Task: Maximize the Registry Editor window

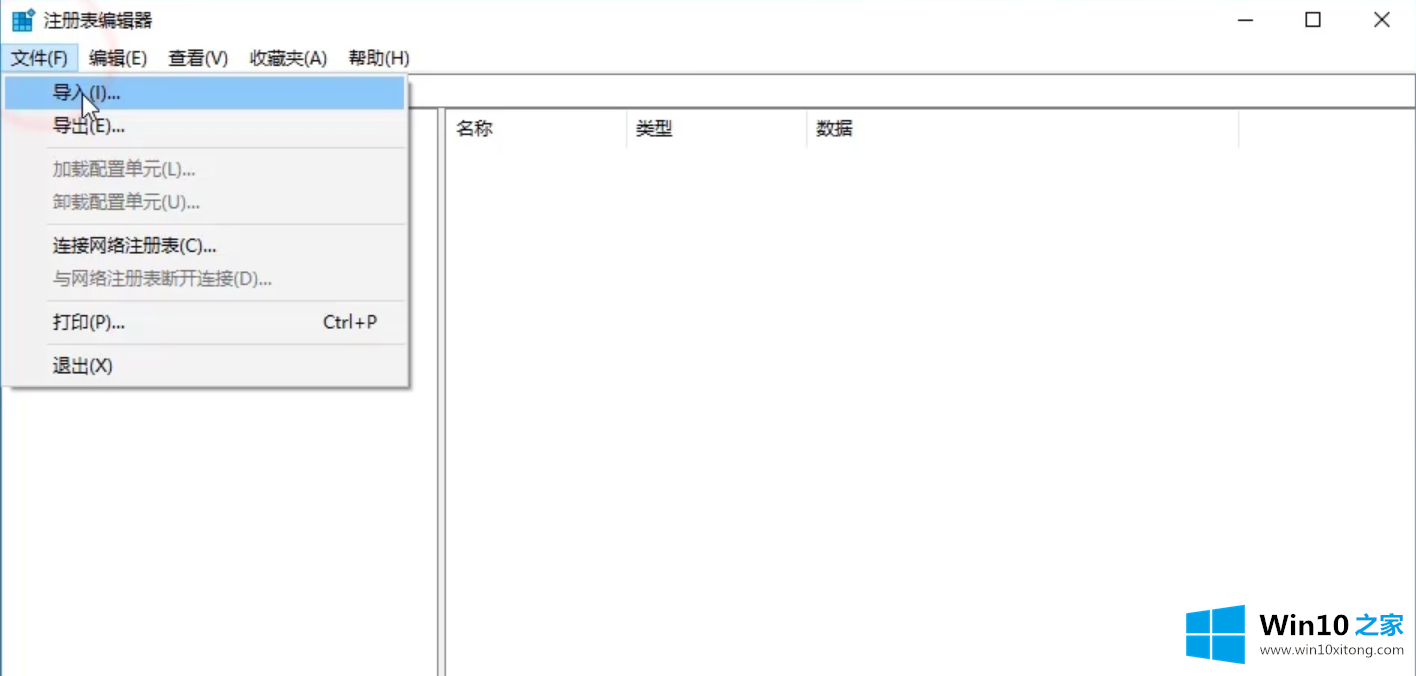Action: click(1313, 20)
